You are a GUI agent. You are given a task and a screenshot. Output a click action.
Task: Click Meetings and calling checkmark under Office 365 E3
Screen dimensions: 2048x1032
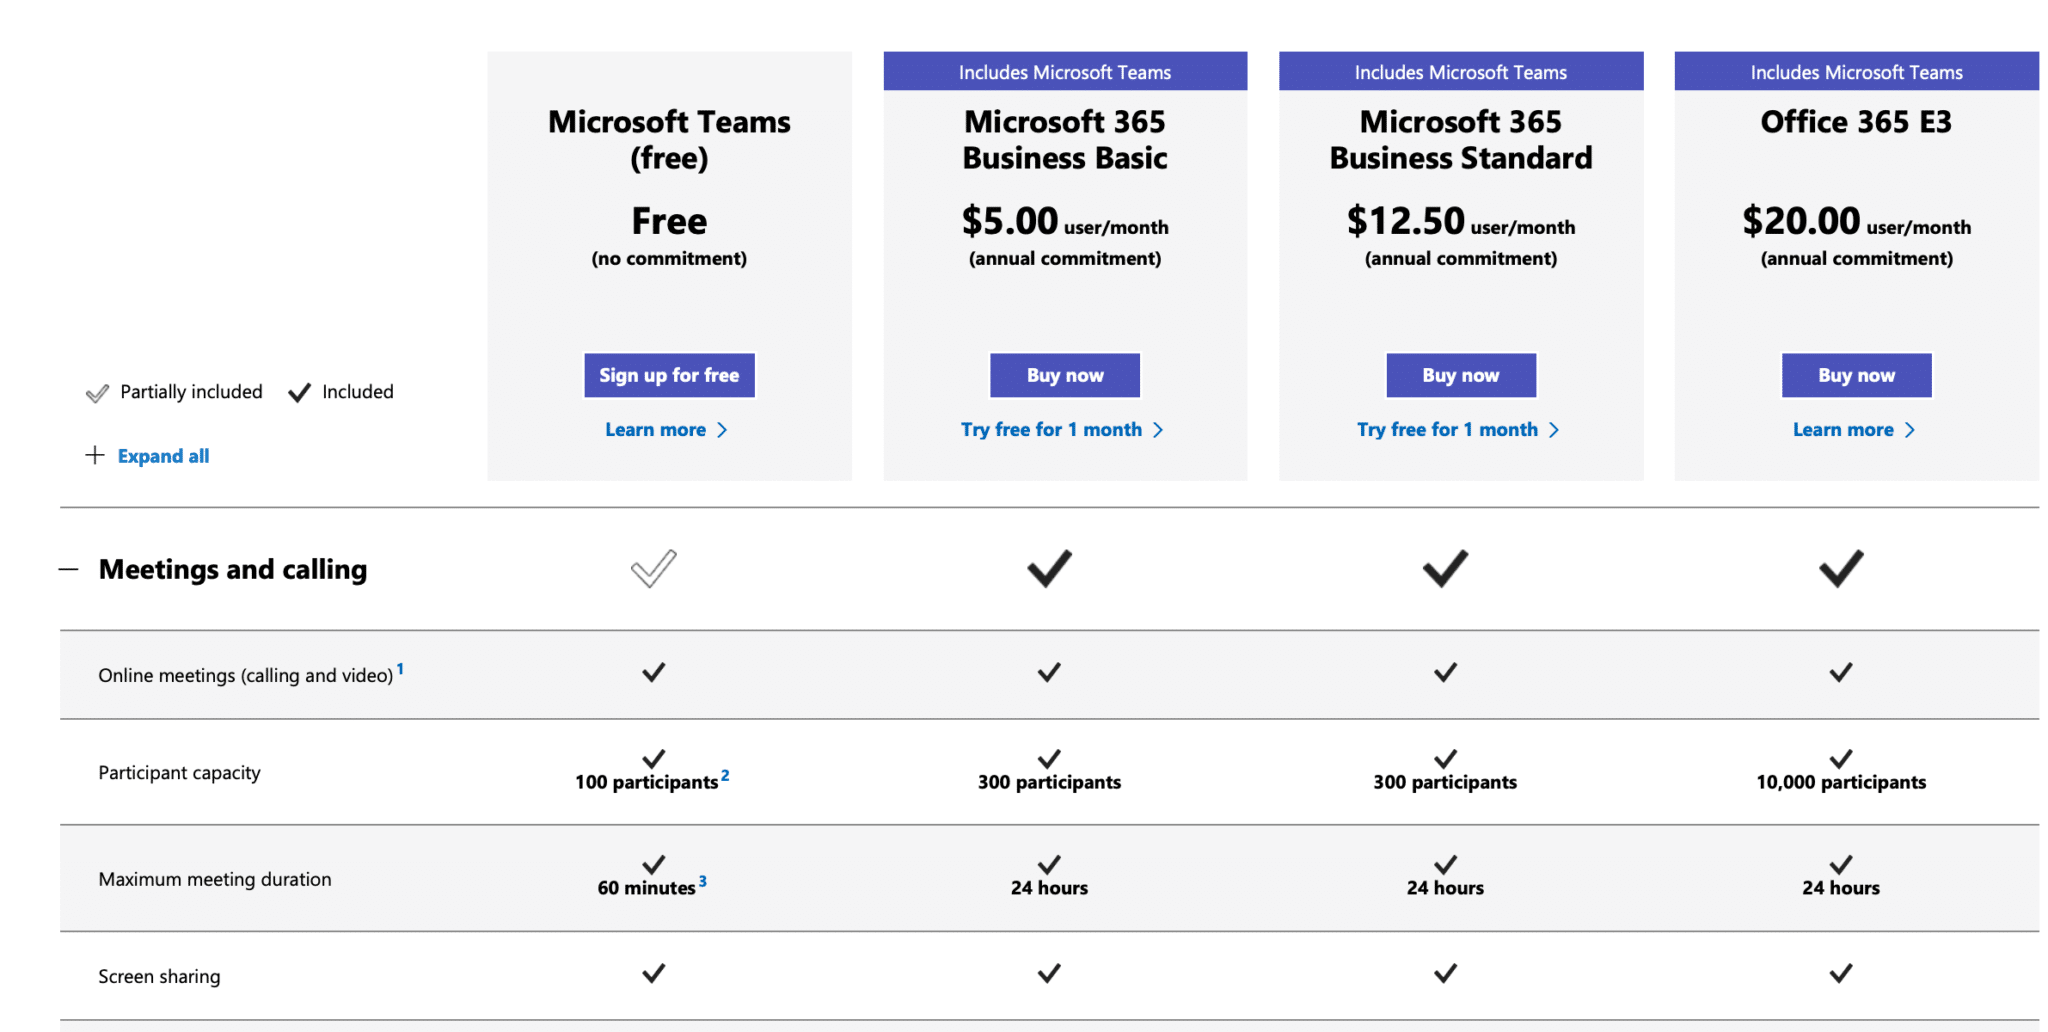[1841, 568]
